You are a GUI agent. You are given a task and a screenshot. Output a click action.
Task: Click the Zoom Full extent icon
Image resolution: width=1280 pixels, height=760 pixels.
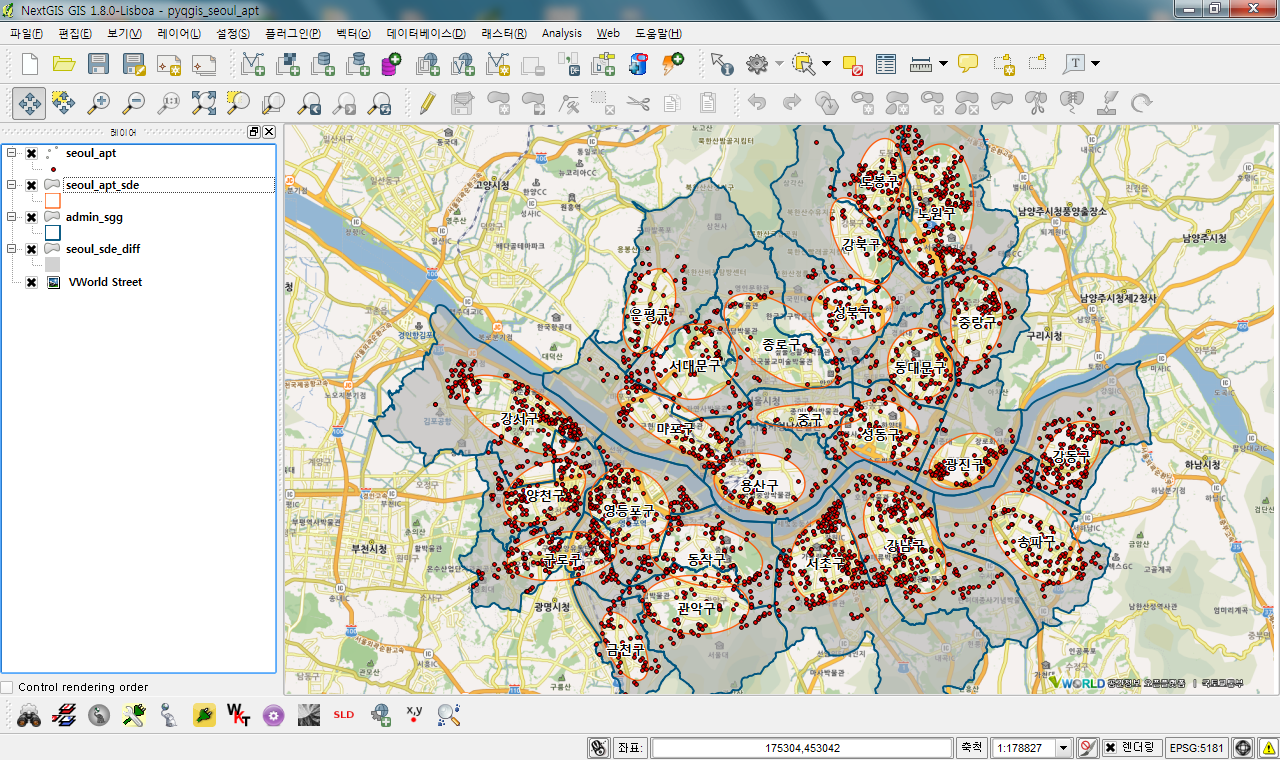(204, 102)
